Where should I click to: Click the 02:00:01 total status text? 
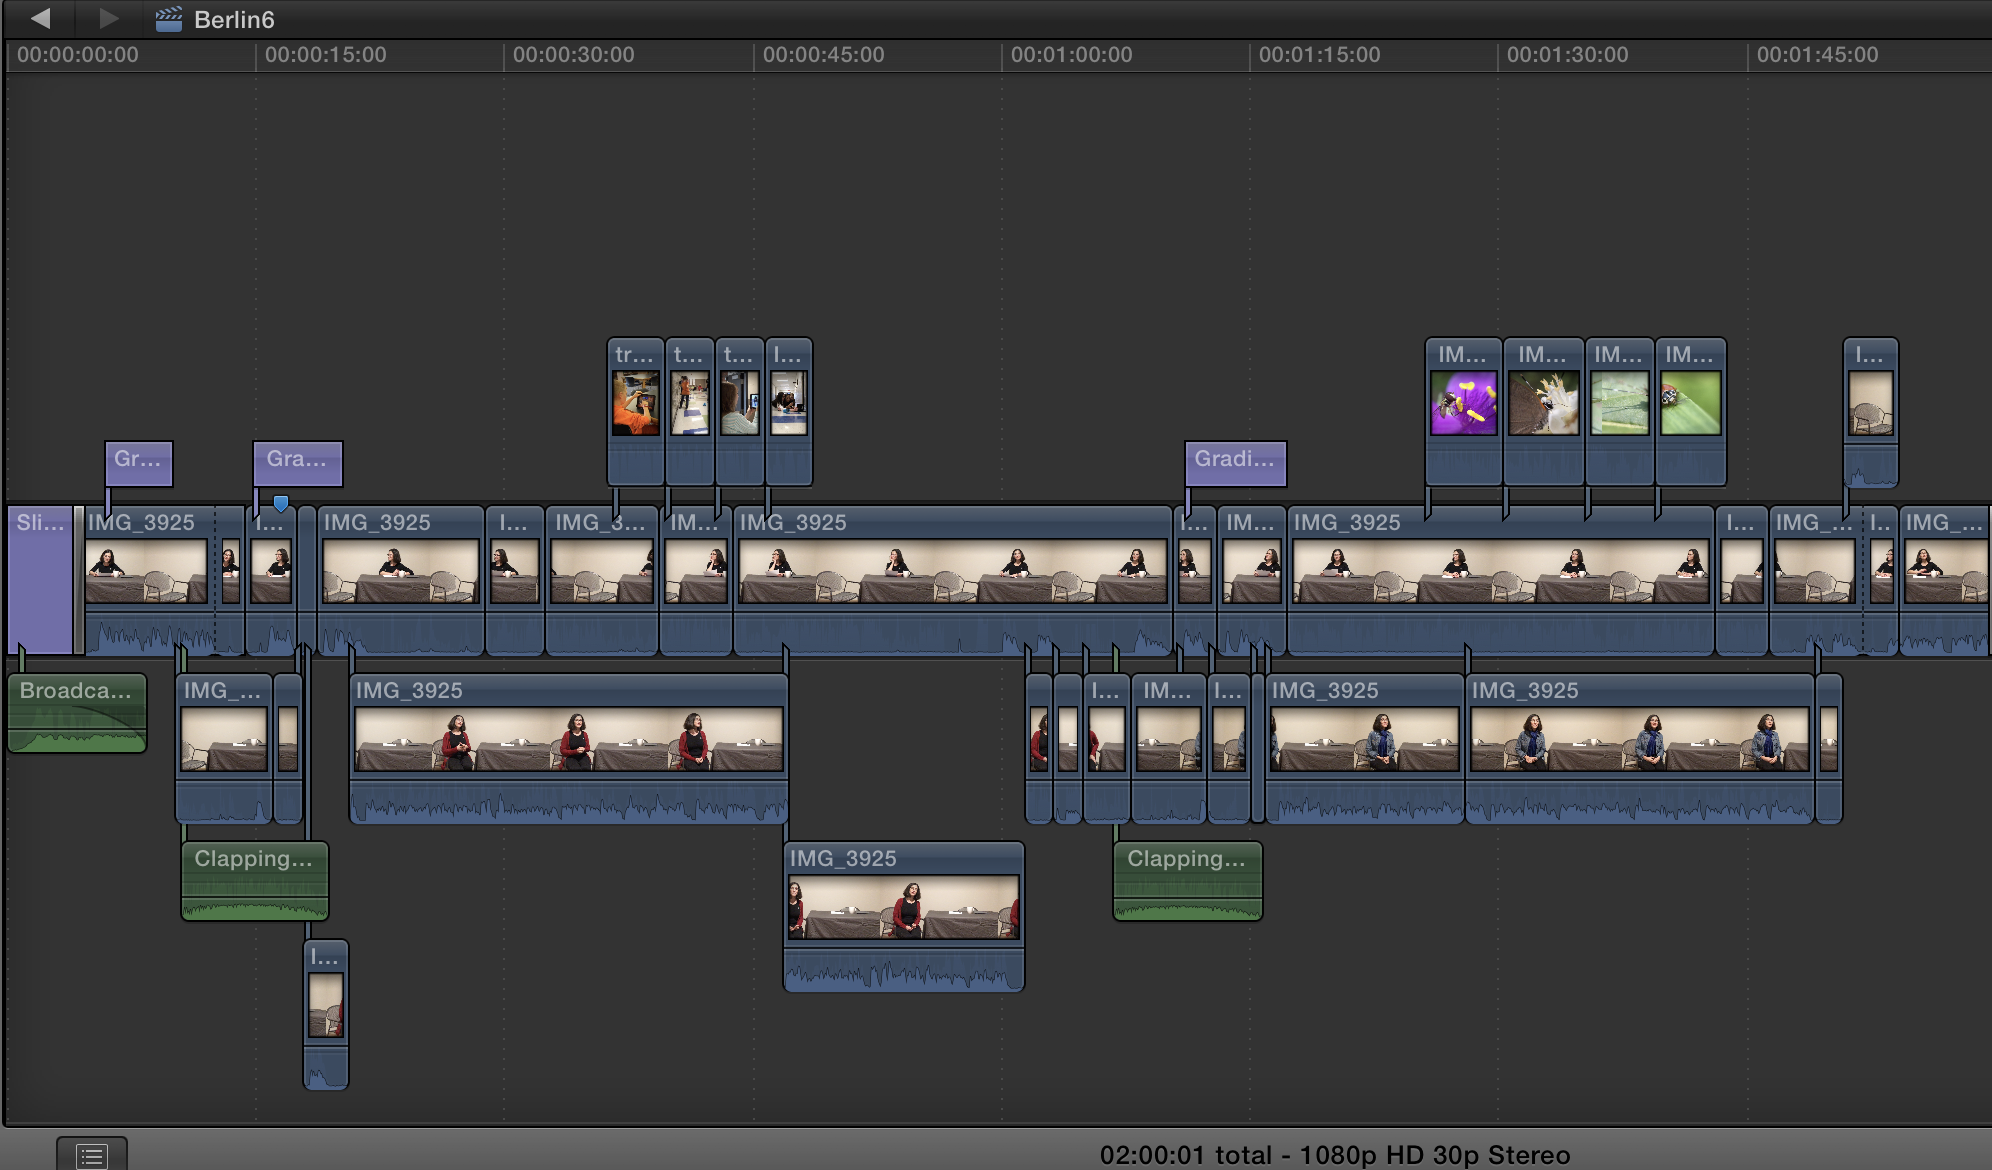click(x=1335, y=1155)
